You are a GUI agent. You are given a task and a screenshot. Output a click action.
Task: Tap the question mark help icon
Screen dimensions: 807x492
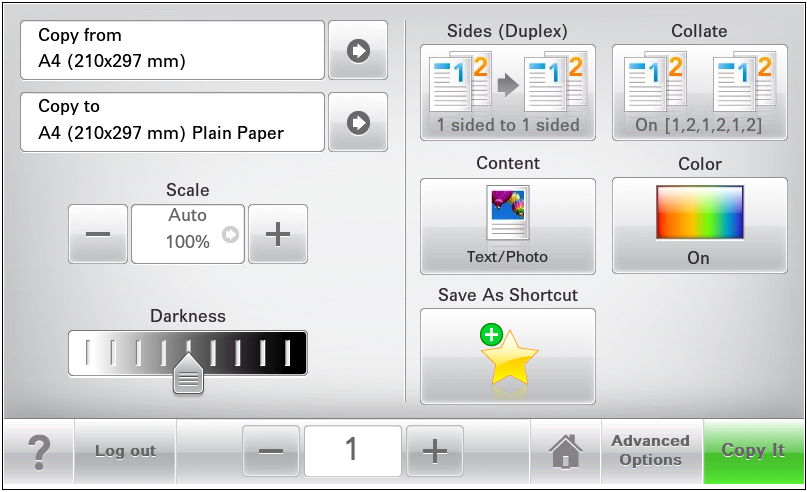[38, 451]
